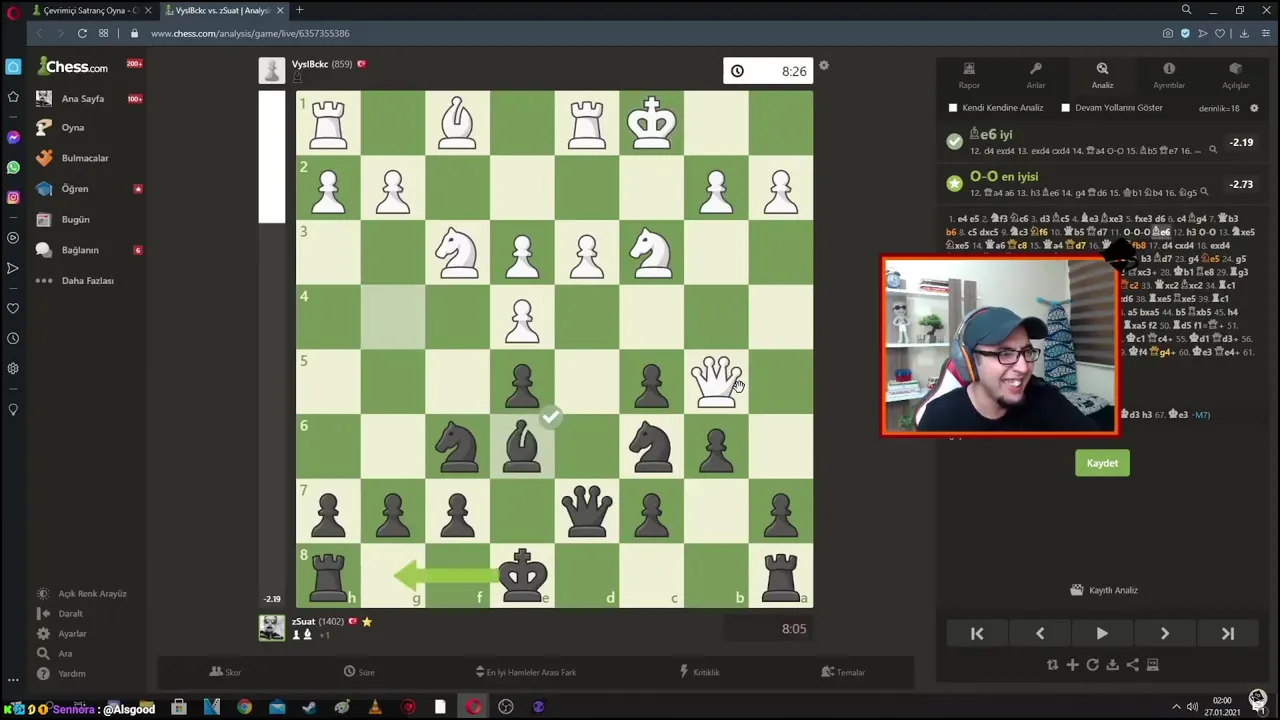Enable Devam Yollarını Göster checkbox
The image size is (1280, 720).
pos(1065,108)
